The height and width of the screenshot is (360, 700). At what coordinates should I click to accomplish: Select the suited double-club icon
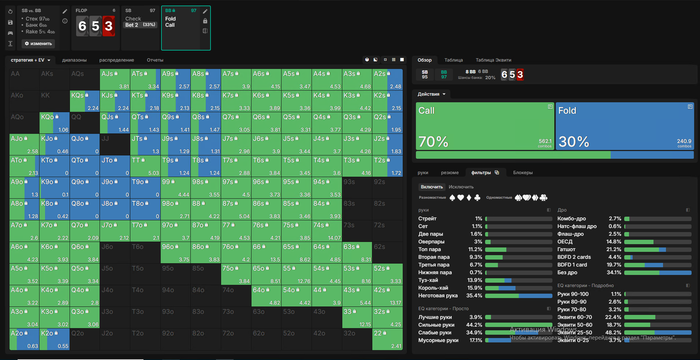point(543,197)
